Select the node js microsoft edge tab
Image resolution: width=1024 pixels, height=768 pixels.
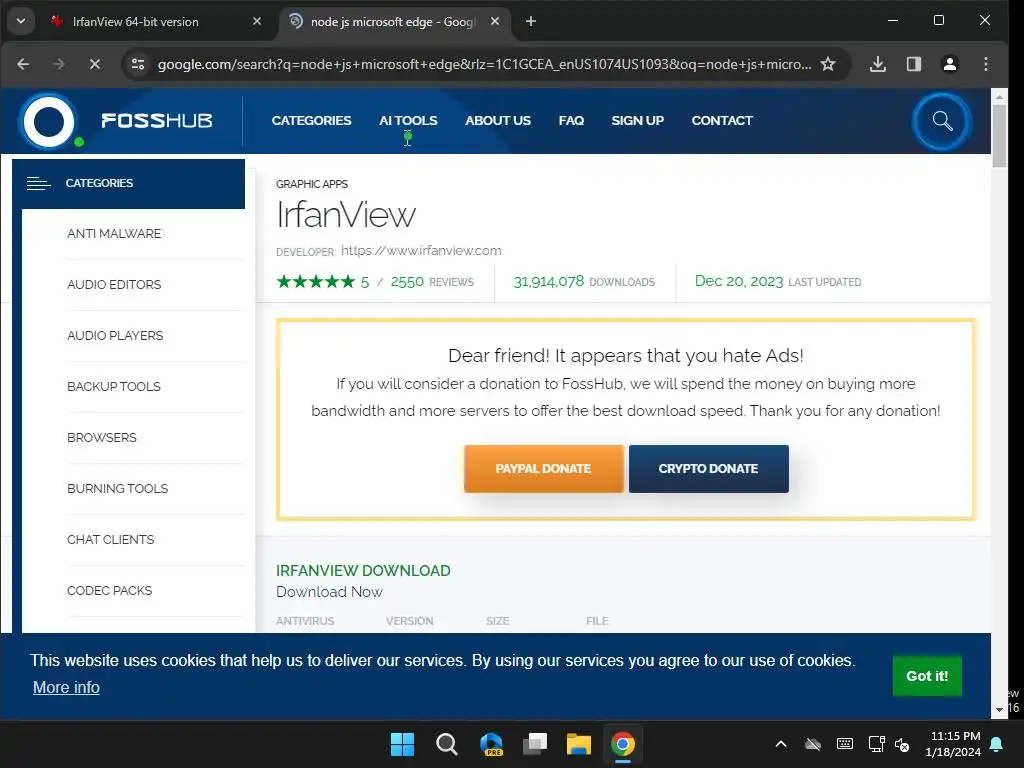point(394,22)
